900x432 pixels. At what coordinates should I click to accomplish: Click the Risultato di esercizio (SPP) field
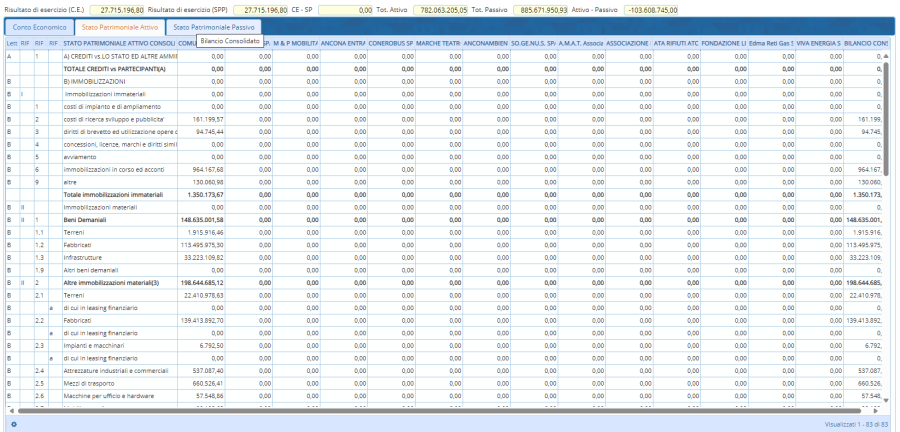261,9
